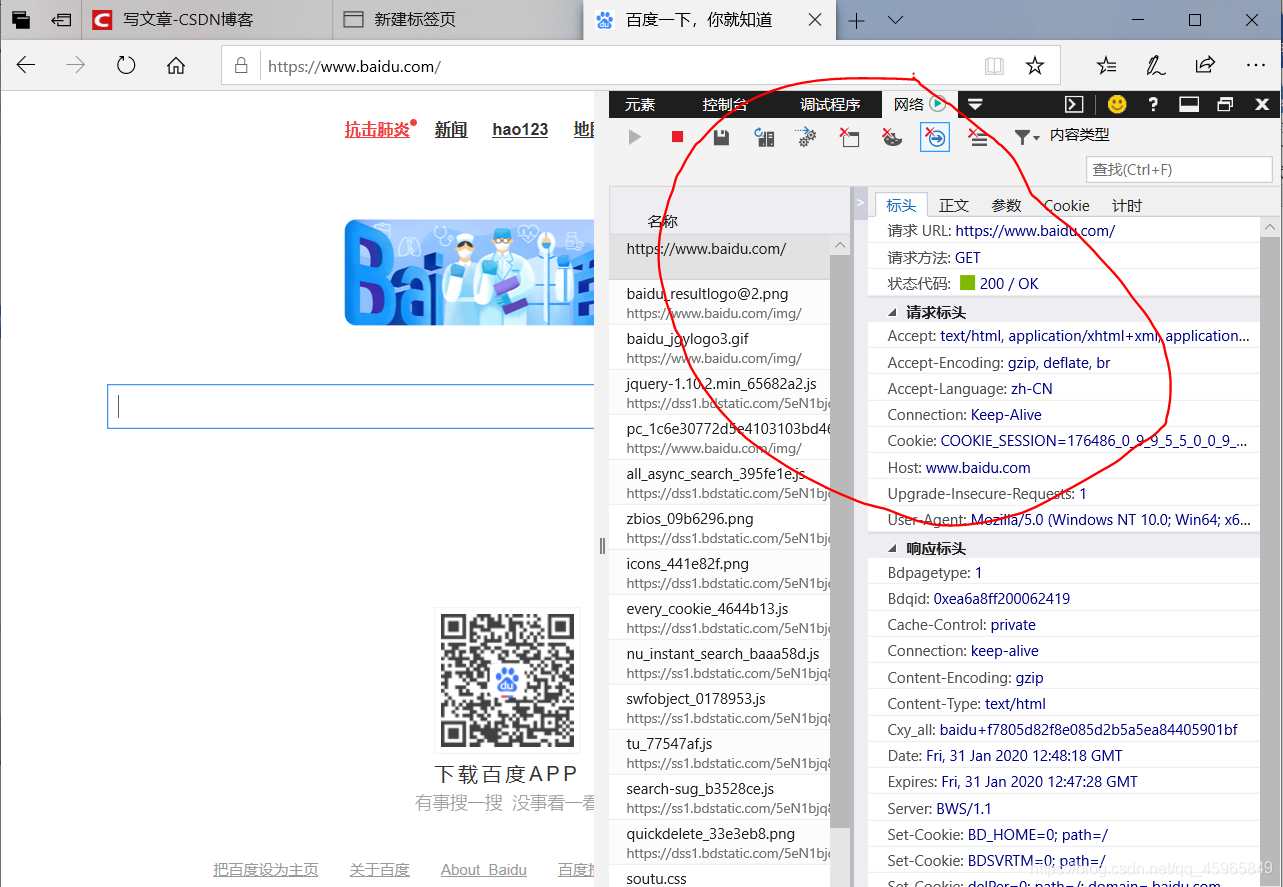Click the request URL https://www.baidu.com/ link

pyautogui.click(x=1035, y=230)
